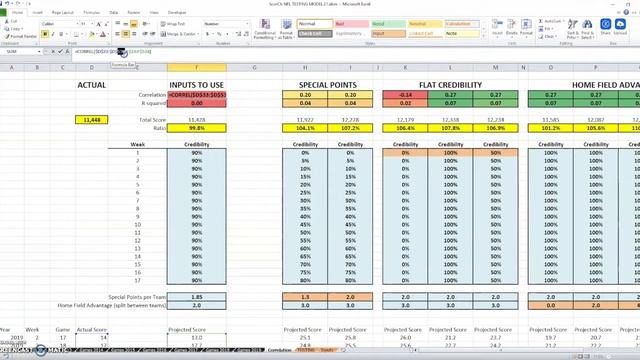Select the Correlation sheet tab
This screenshot has width=640, height=360.
click(x=280, y=350)
